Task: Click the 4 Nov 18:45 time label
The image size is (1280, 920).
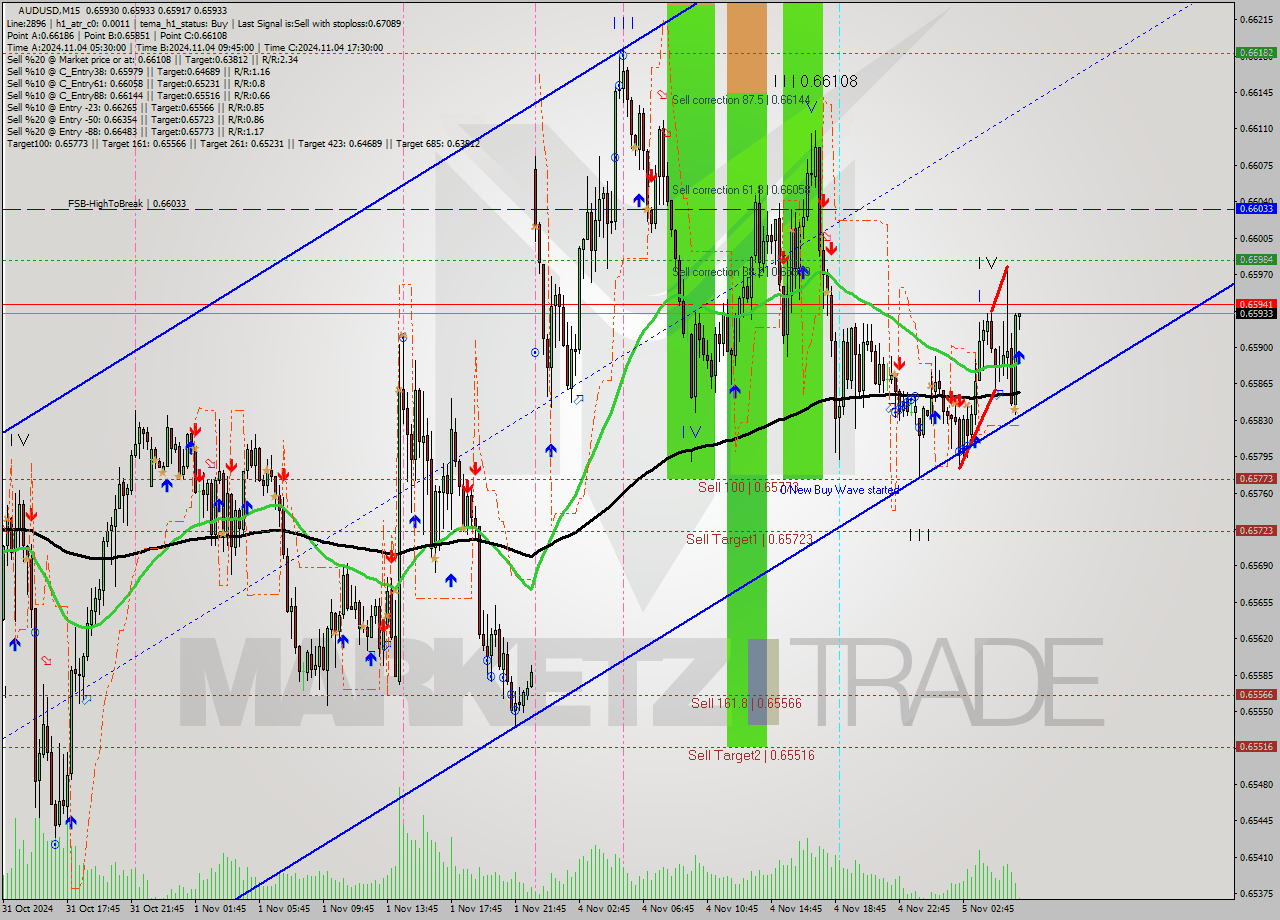Action: click(x=861, y=909)
